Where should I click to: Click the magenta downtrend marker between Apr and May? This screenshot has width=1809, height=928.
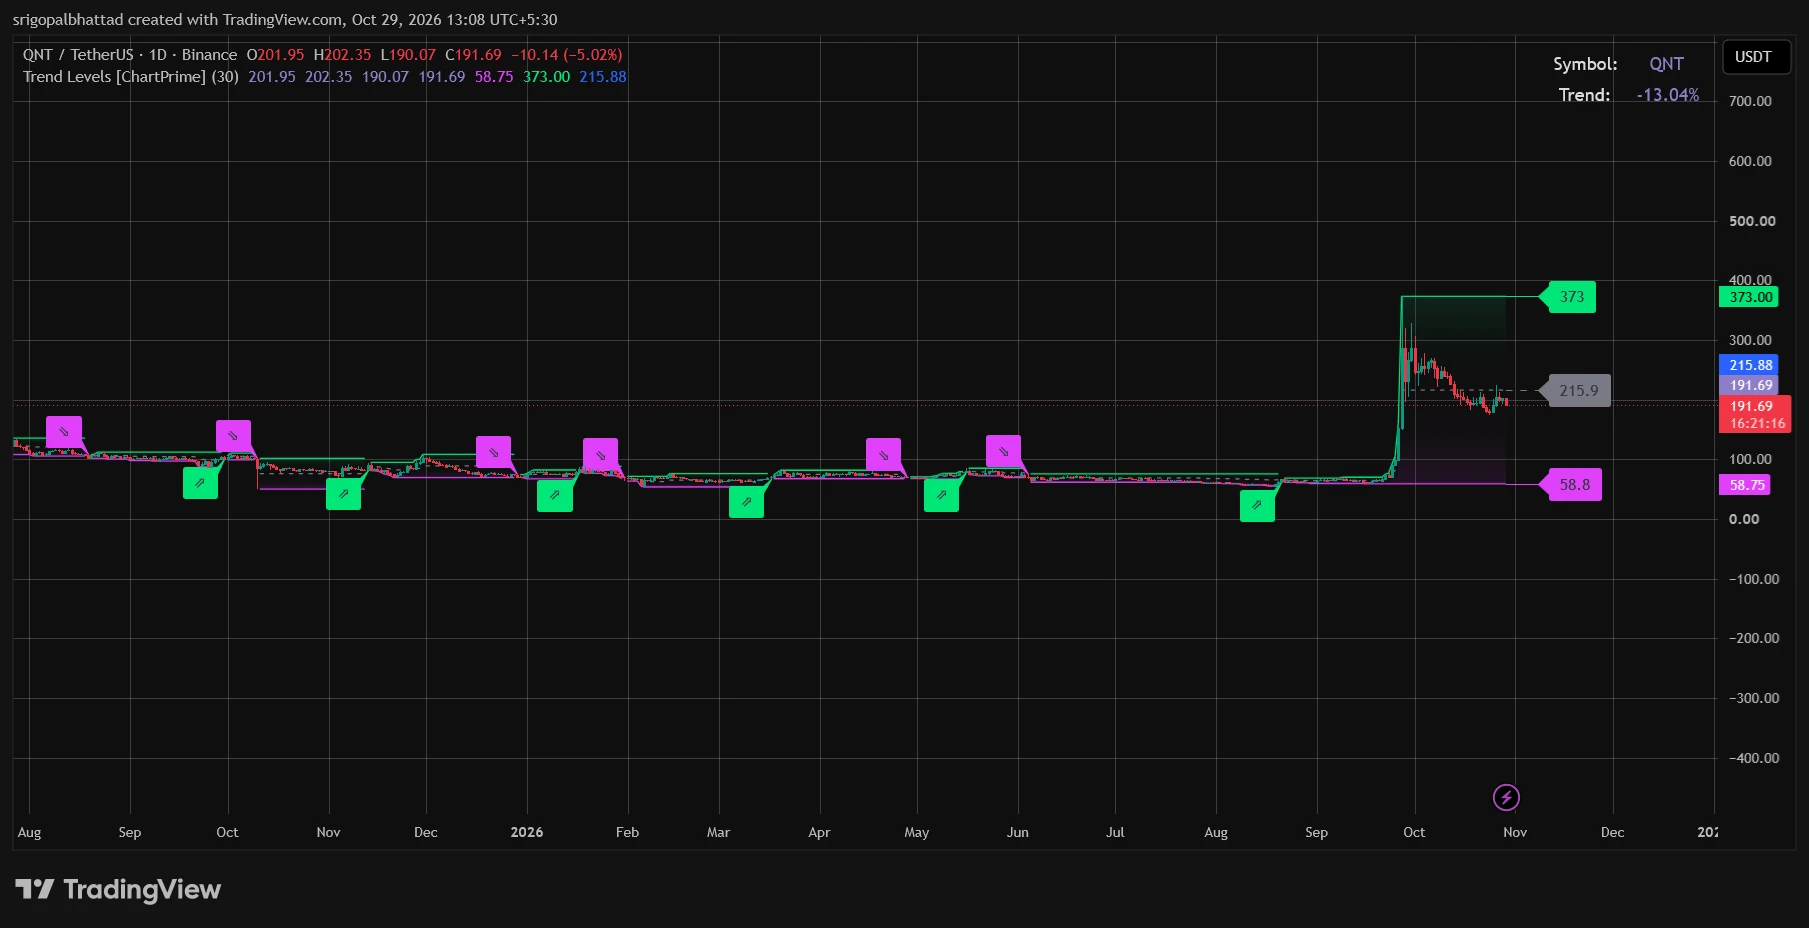click(883, 454)
